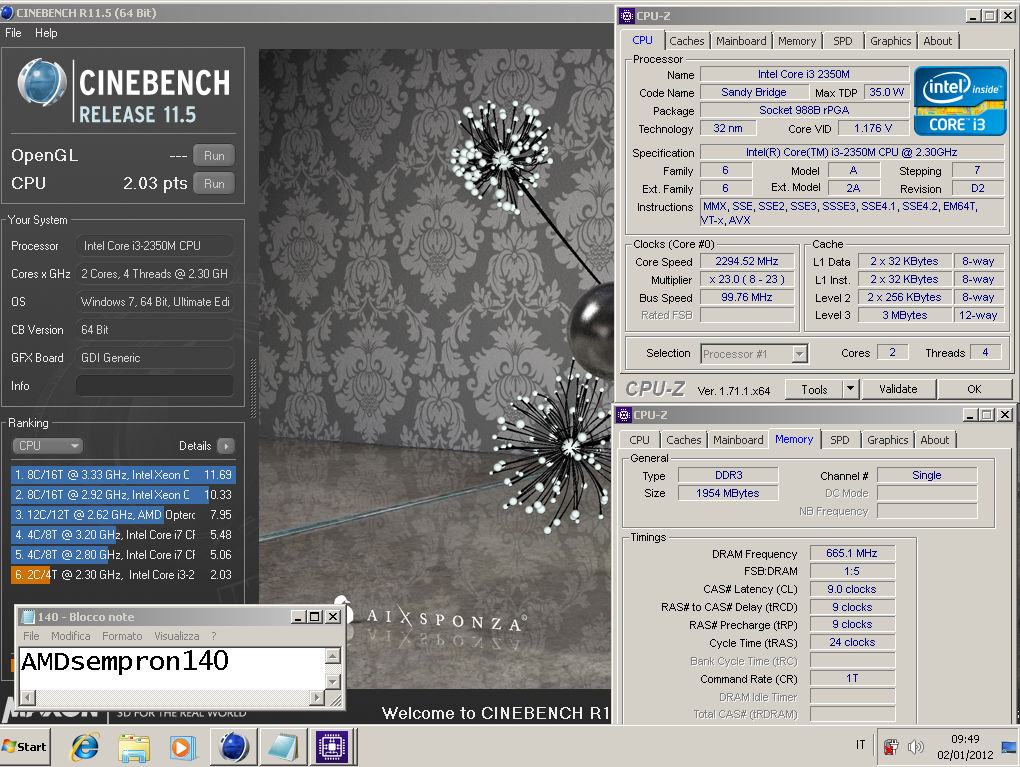Click the IT language indicator
Image resolution: width=1020 pixels, height=767 pixels.
(x=861, y=745)
